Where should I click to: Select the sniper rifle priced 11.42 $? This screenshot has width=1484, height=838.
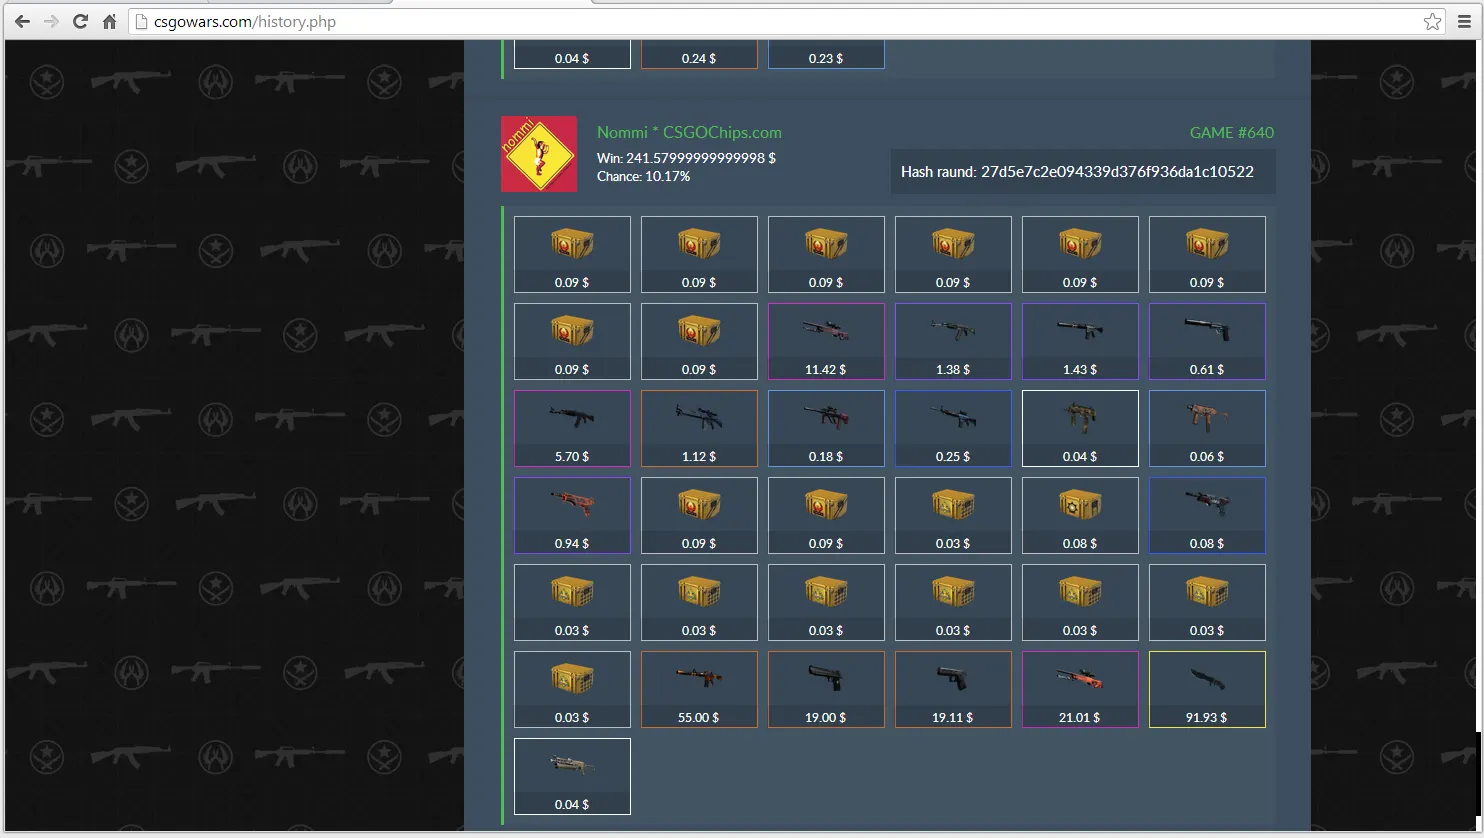tap(826, 341)
